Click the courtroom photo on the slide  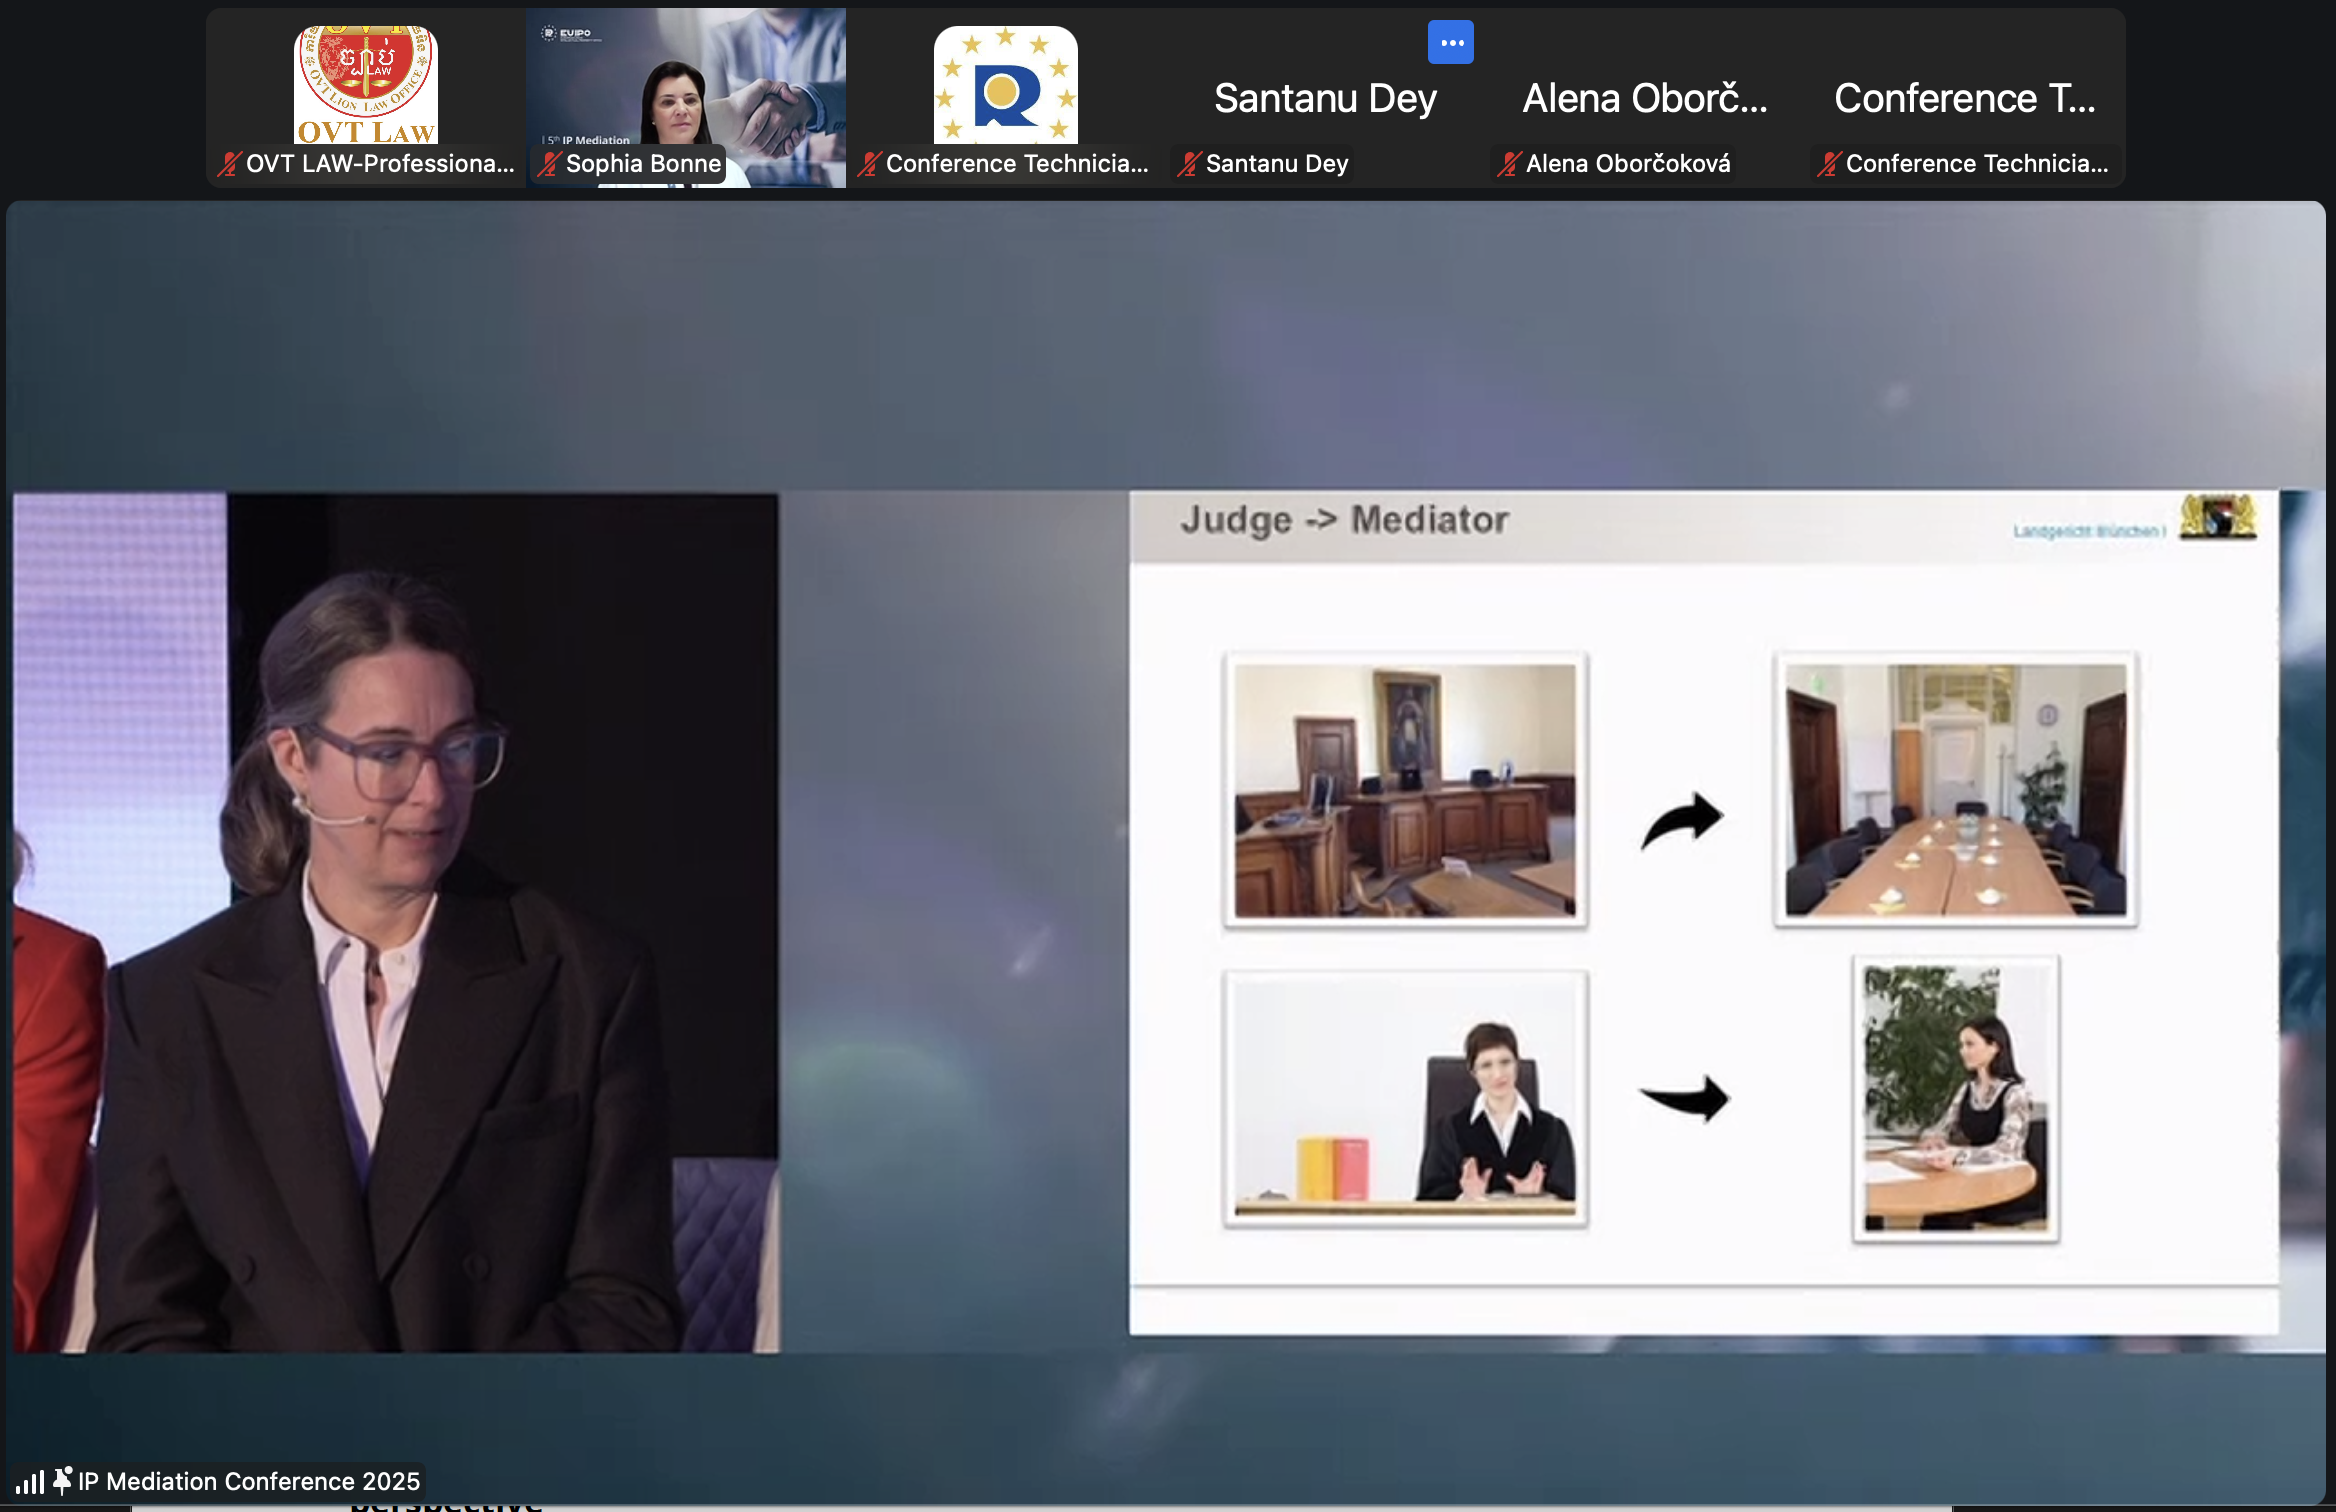1405,790
